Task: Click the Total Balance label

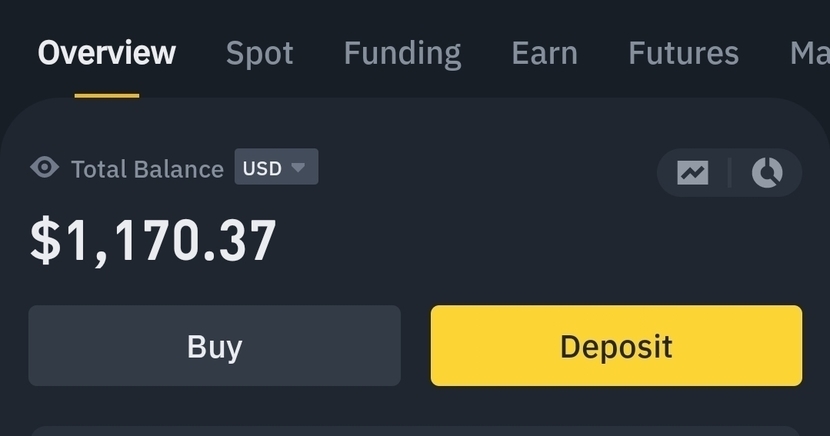Action: (x=147, y=169)
